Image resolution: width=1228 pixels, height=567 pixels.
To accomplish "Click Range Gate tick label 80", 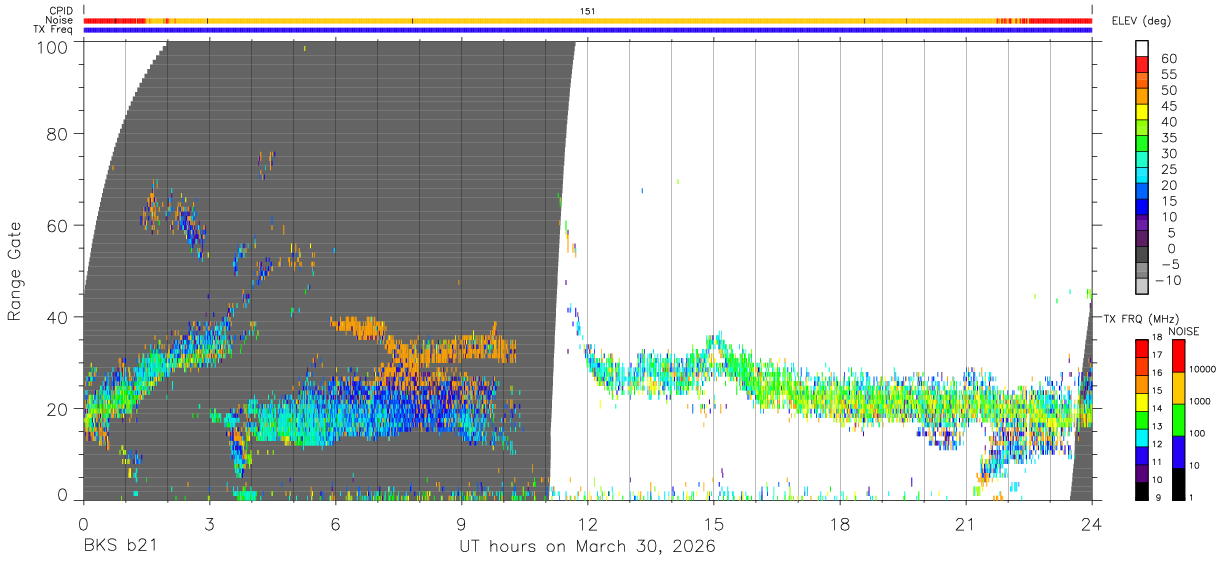I will tap(59, 133).
